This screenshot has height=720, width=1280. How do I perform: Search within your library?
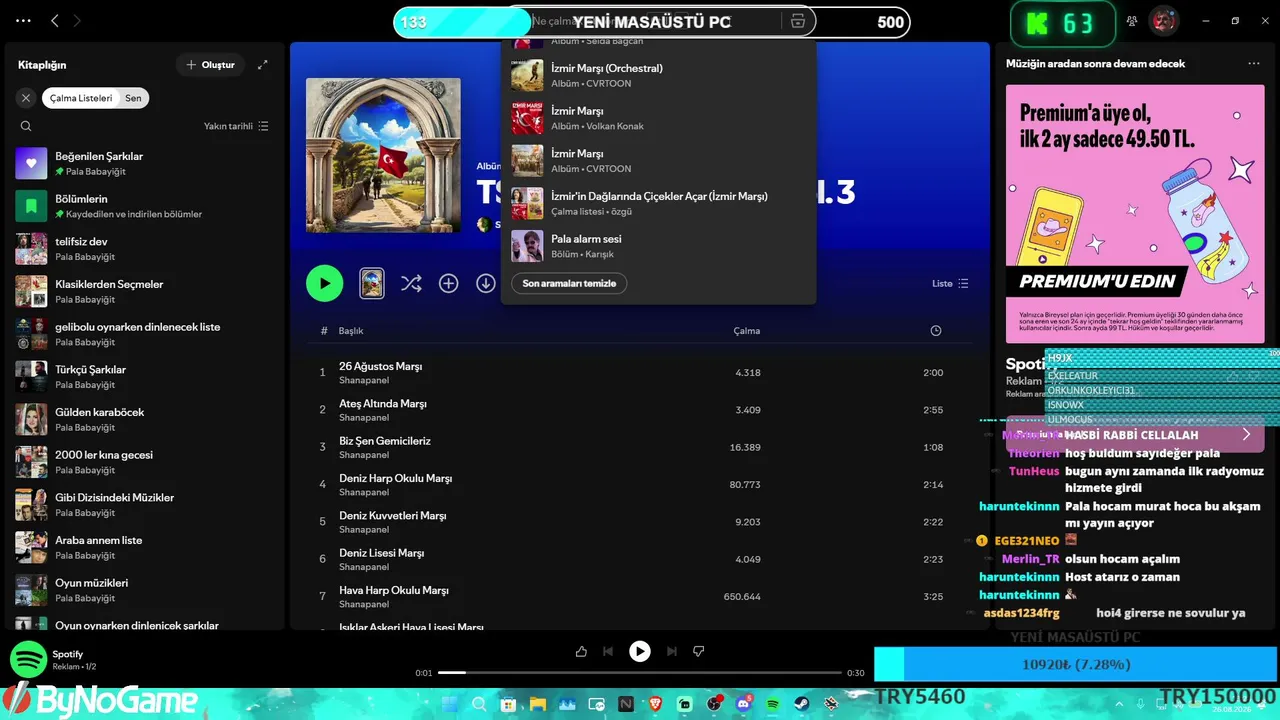26,126
